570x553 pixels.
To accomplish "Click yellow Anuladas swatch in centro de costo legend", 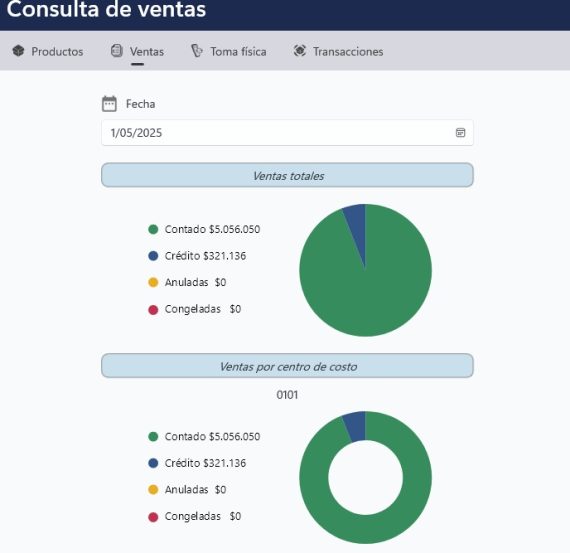I will click(153, 490).
